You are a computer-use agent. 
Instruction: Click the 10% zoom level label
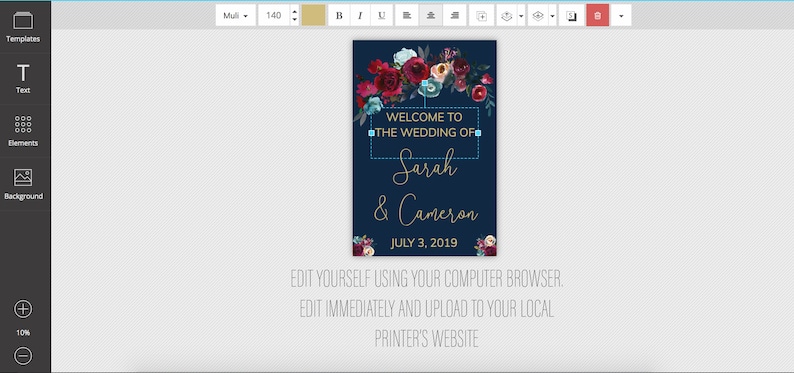coord(23,333)
